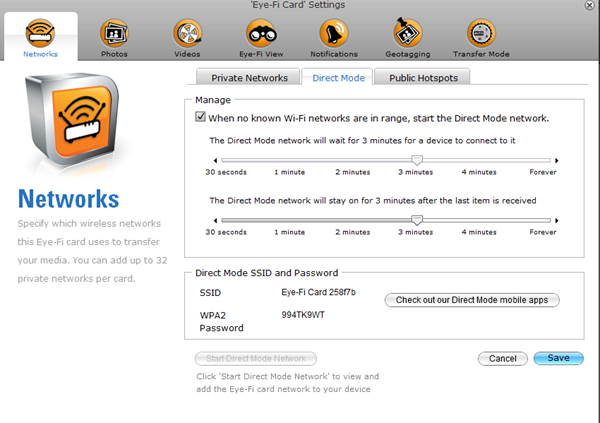
Task: Click the Check out our Direct Mode mobile apps button
Action: [x=472, y=300]
